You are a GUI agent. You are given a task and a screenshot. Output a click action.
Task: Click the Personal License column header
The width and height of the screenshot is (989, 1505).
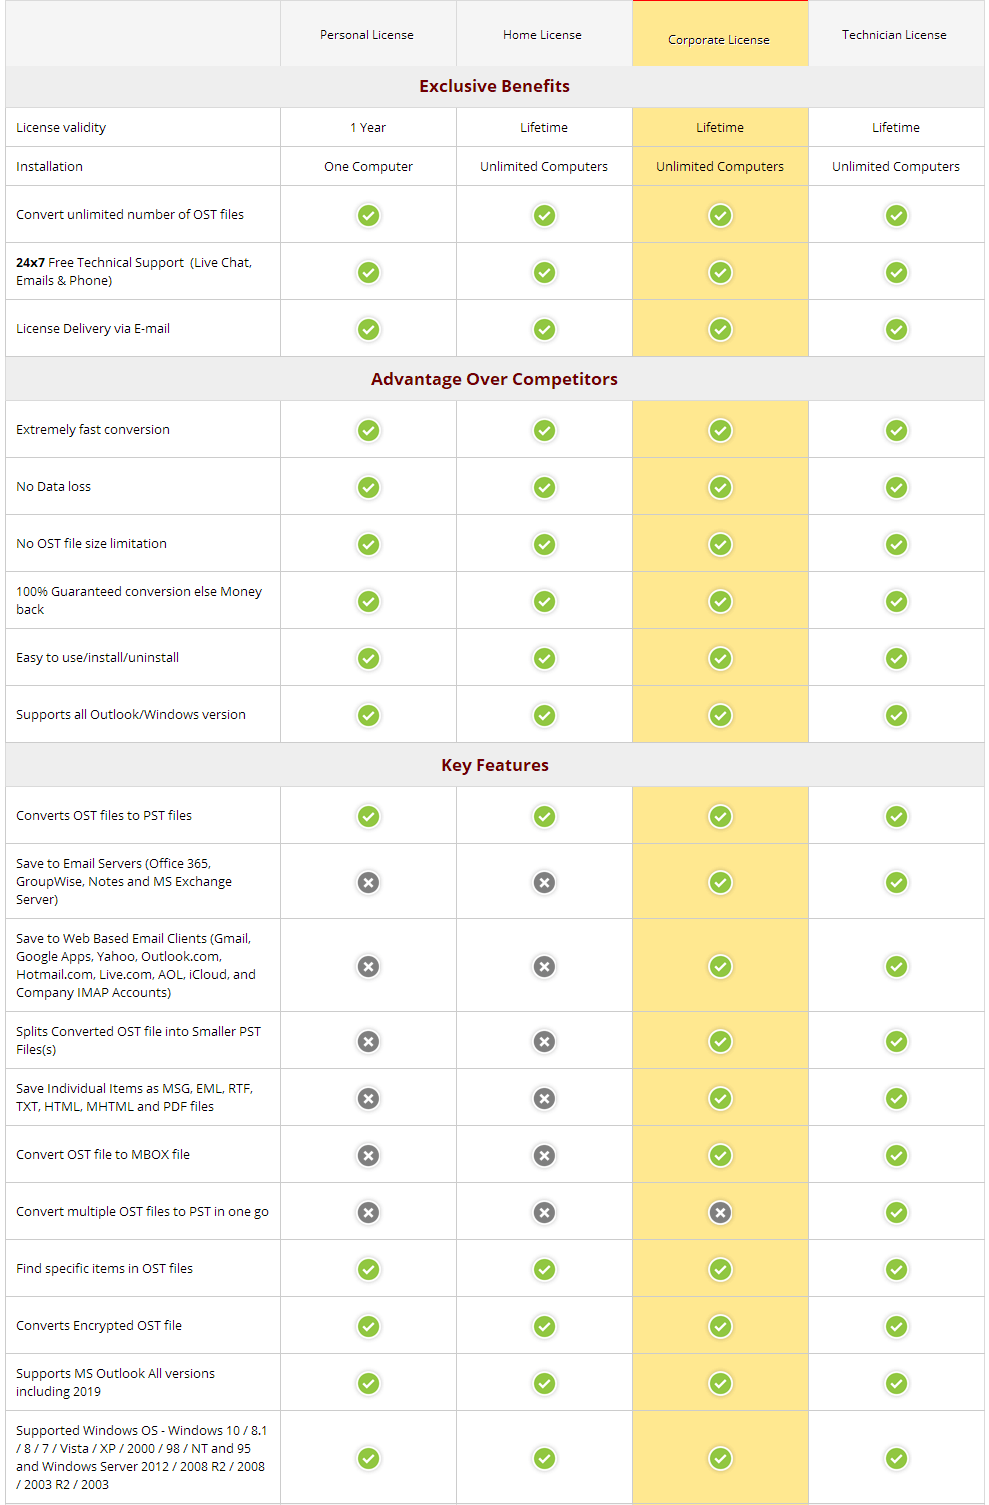(367, 35)
